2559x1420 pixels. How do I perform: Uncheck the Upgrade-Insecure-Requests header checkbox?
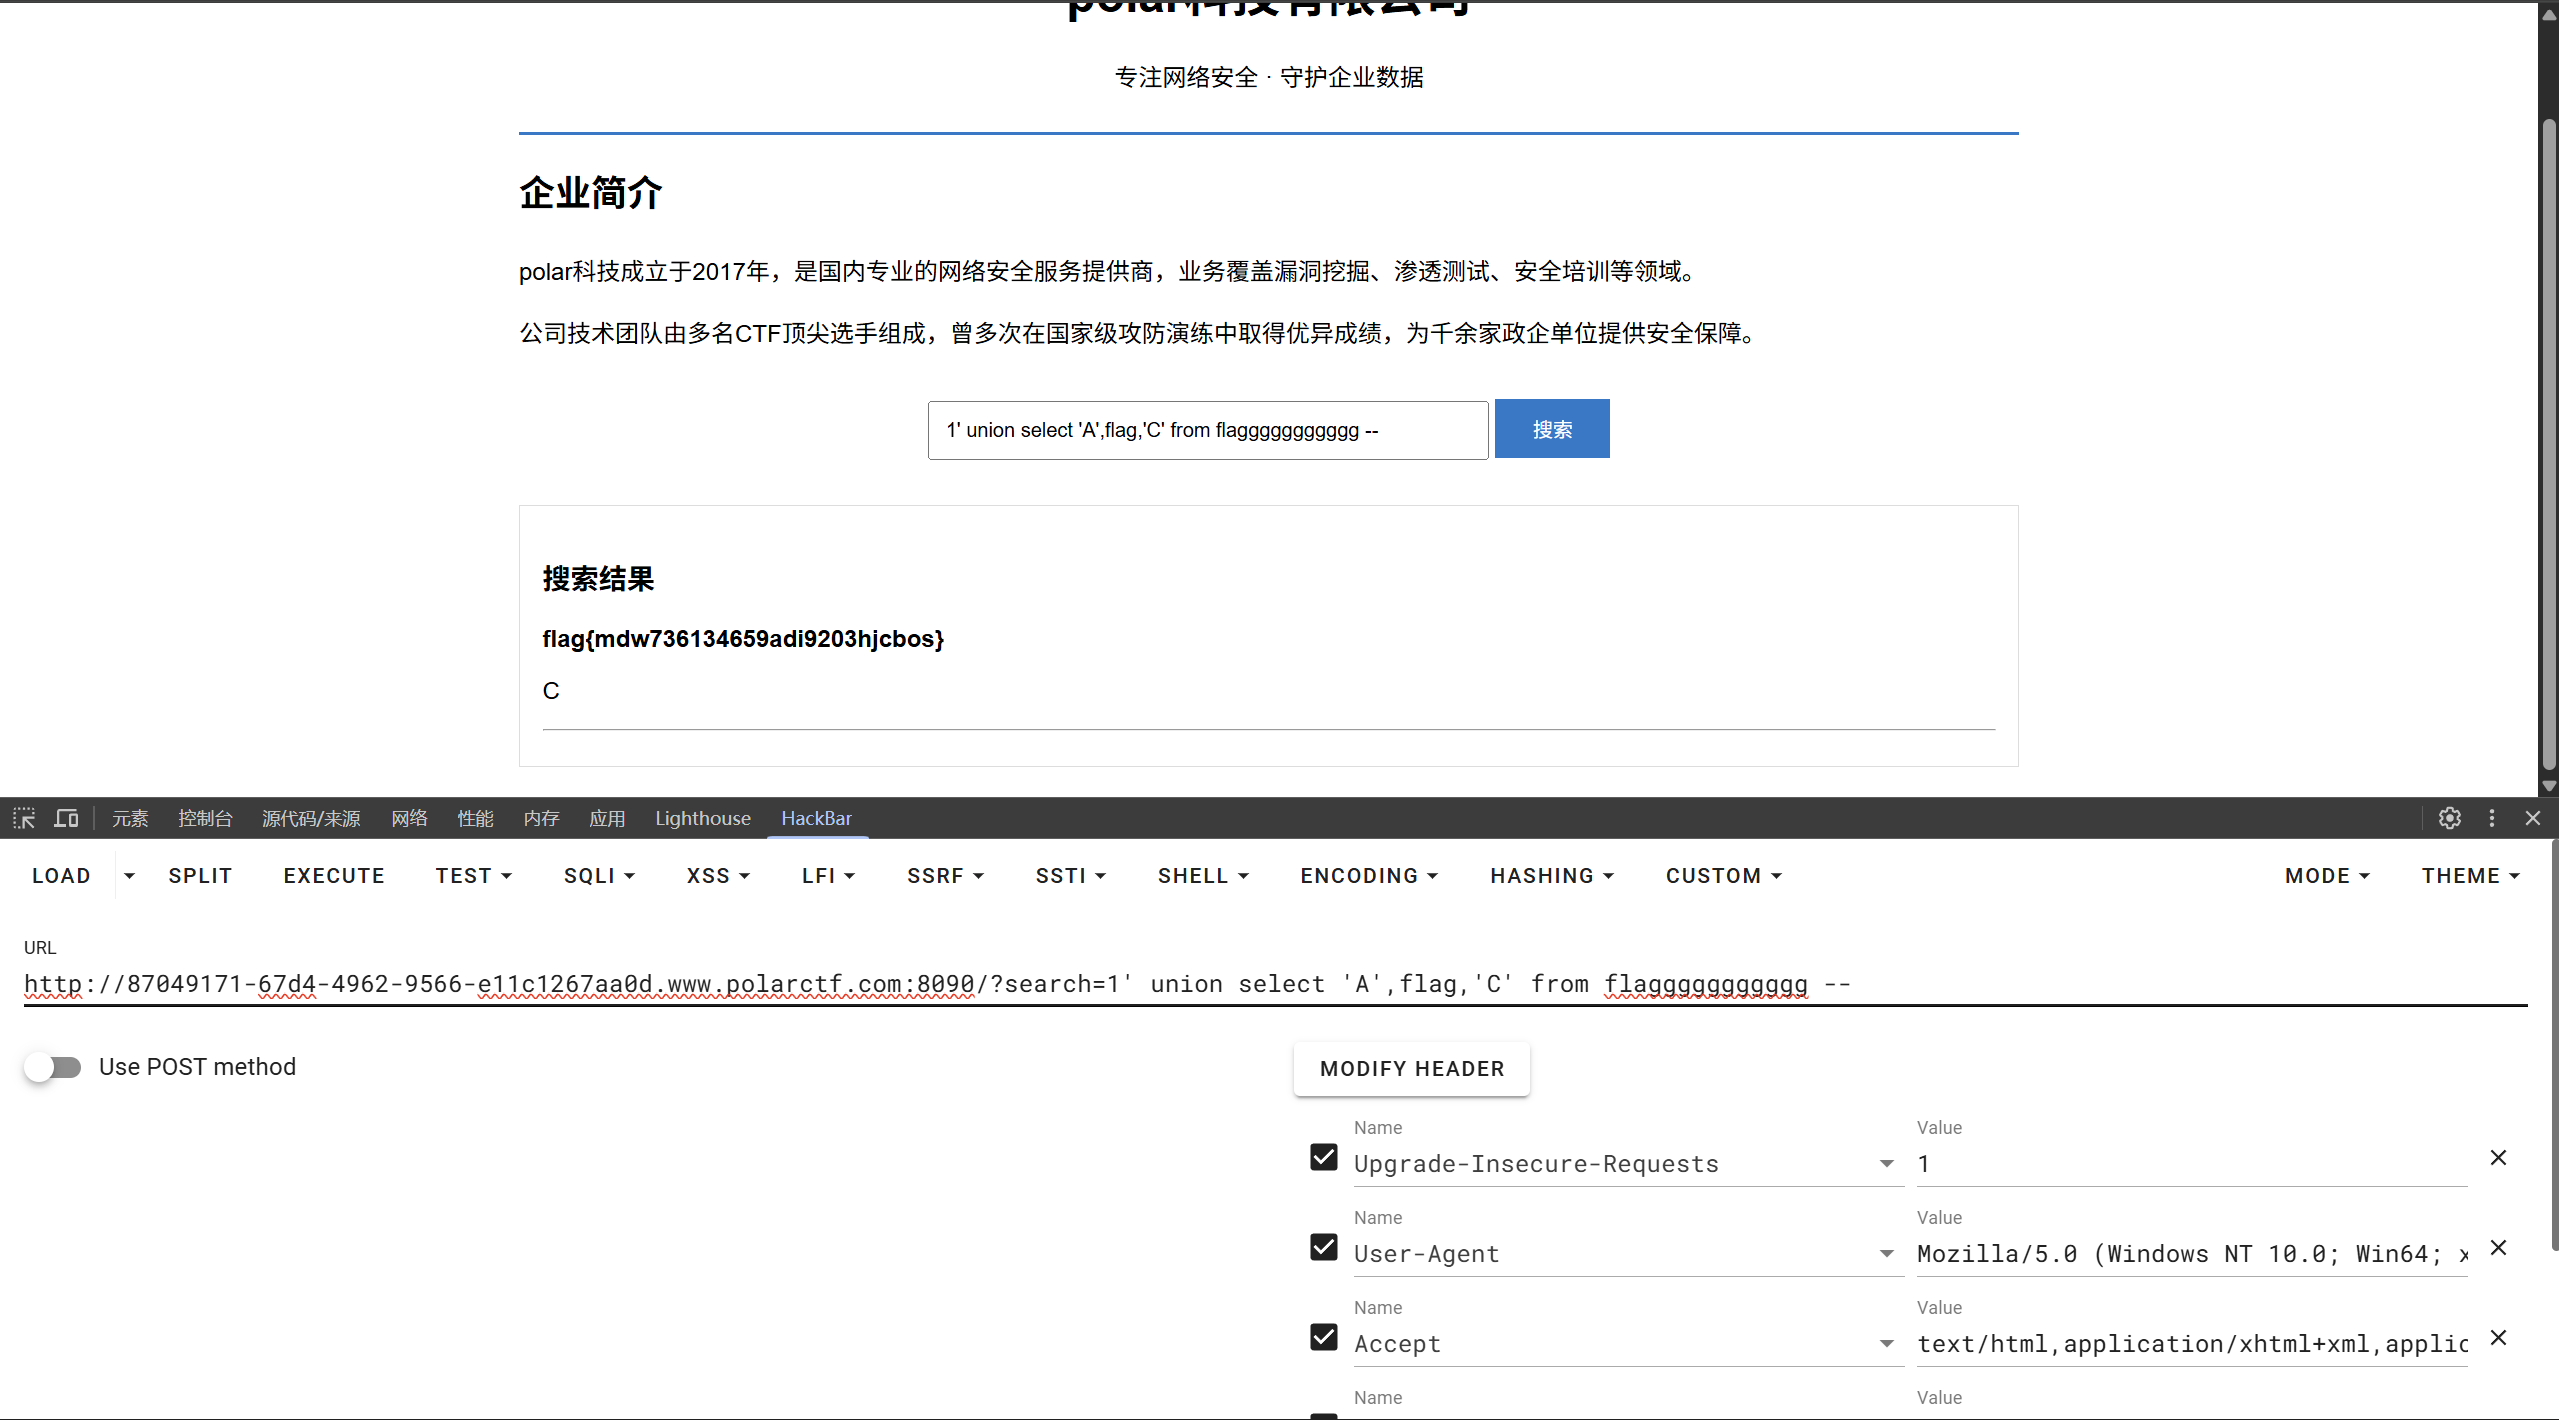[1324, 1158]
